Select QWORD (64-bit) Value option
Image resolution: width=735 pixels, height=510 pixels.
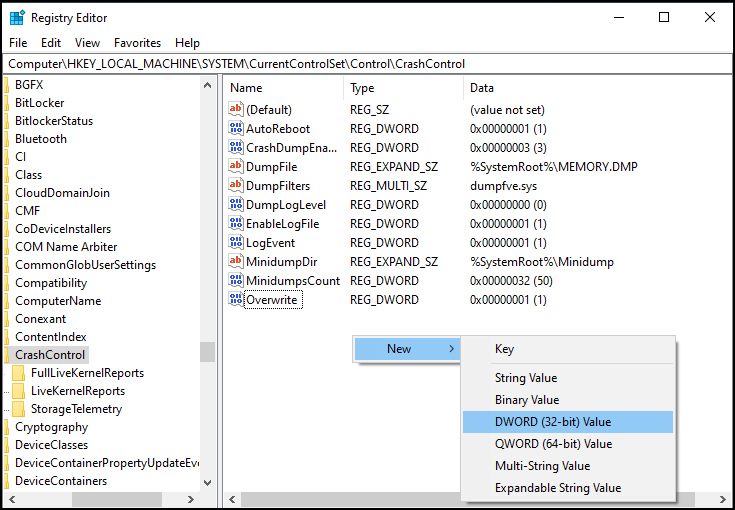click(568, 444)
